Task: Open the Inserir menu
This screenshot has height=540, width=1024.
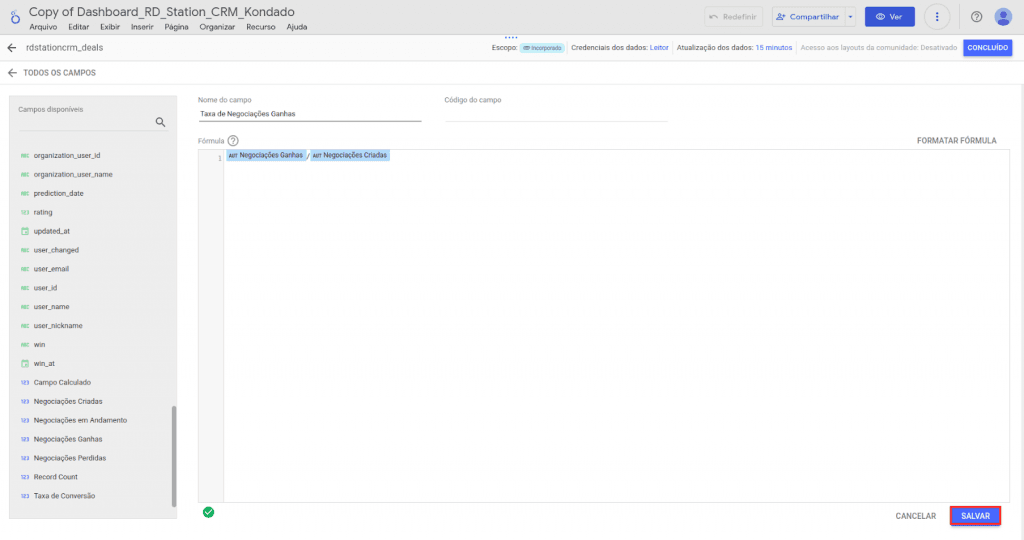Action: (x=142, y=27)
